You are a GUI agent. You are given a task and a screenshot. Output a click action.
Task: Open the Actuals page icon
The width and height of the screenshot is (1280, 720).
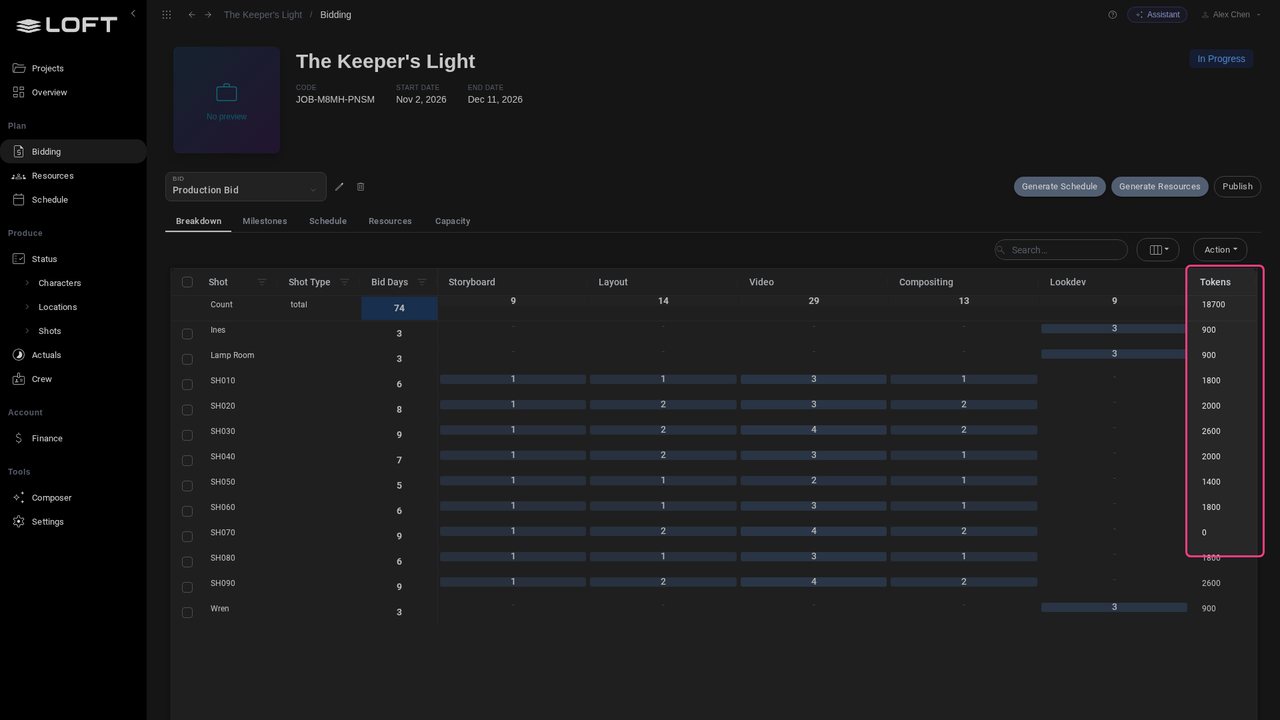[18, 355]
